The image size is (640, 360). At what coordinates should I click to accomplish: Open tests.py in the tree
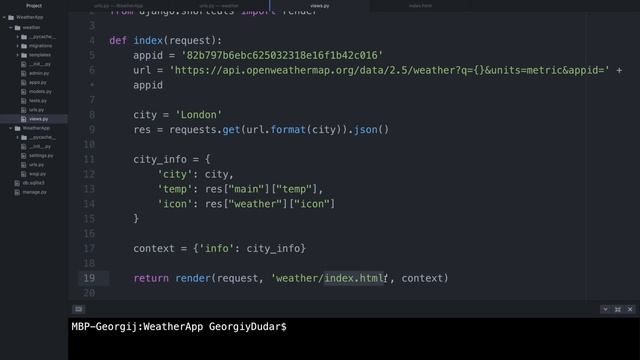pos(38,100)
